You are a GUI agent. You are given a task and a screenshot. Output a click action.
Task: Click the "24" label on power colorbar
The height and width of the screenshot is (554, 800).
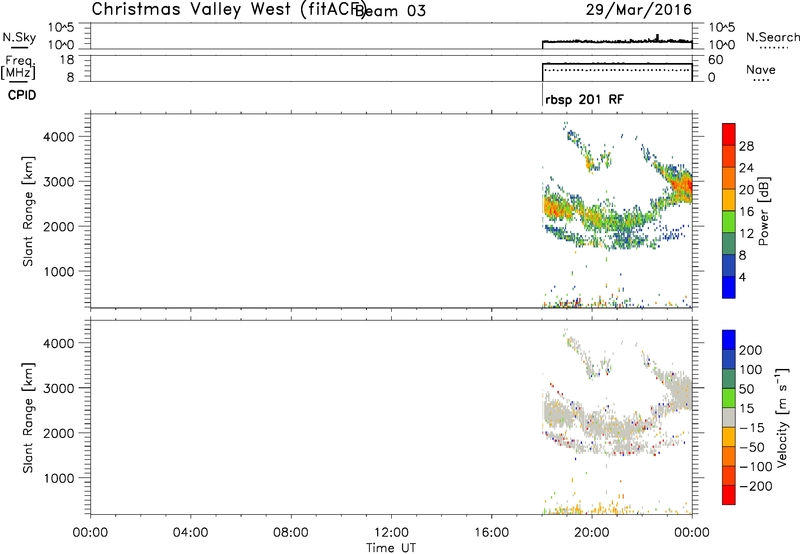coord(746,168)
